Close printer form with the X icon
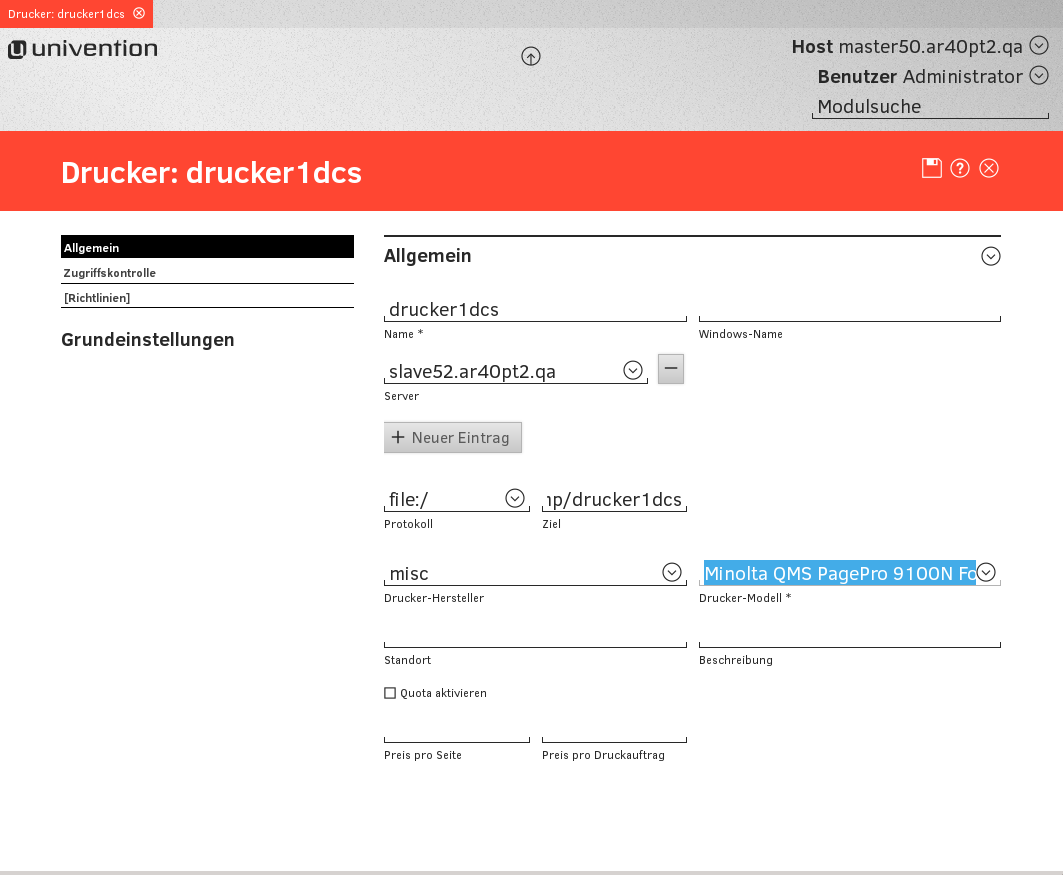Image resolution: width=1063 pixels, height=875 pixels. tap(989, 168)
